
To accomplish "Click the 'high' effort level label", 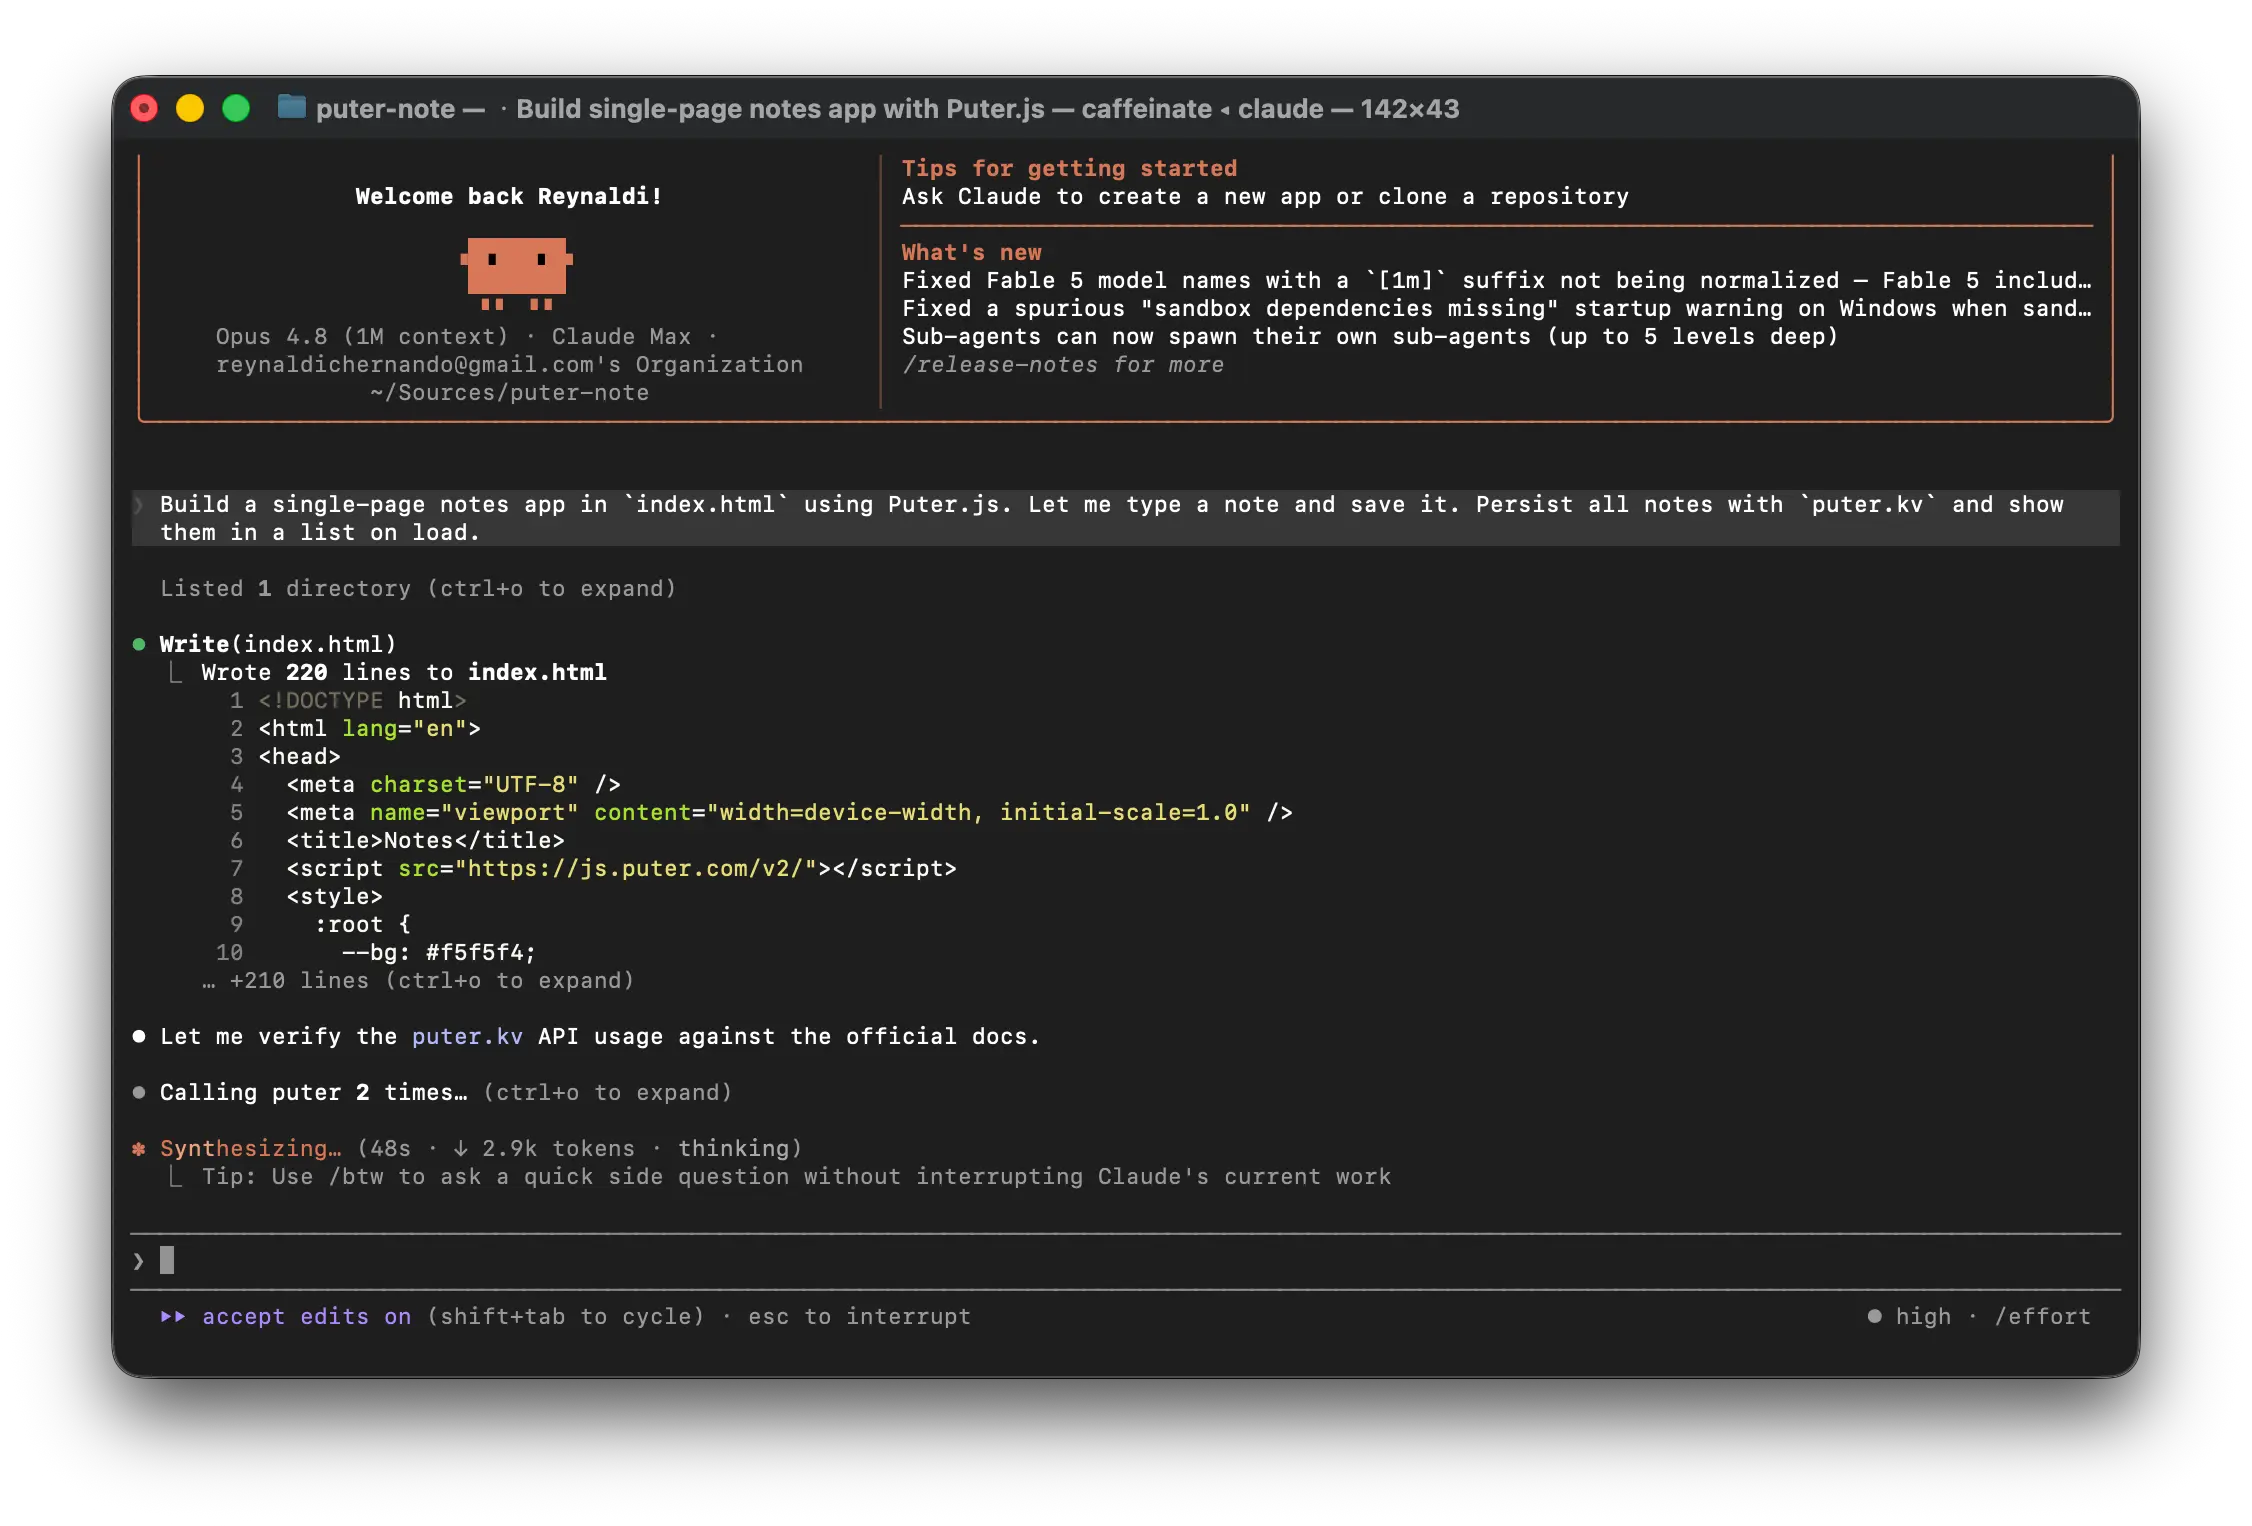I will coord(1923,1317).
